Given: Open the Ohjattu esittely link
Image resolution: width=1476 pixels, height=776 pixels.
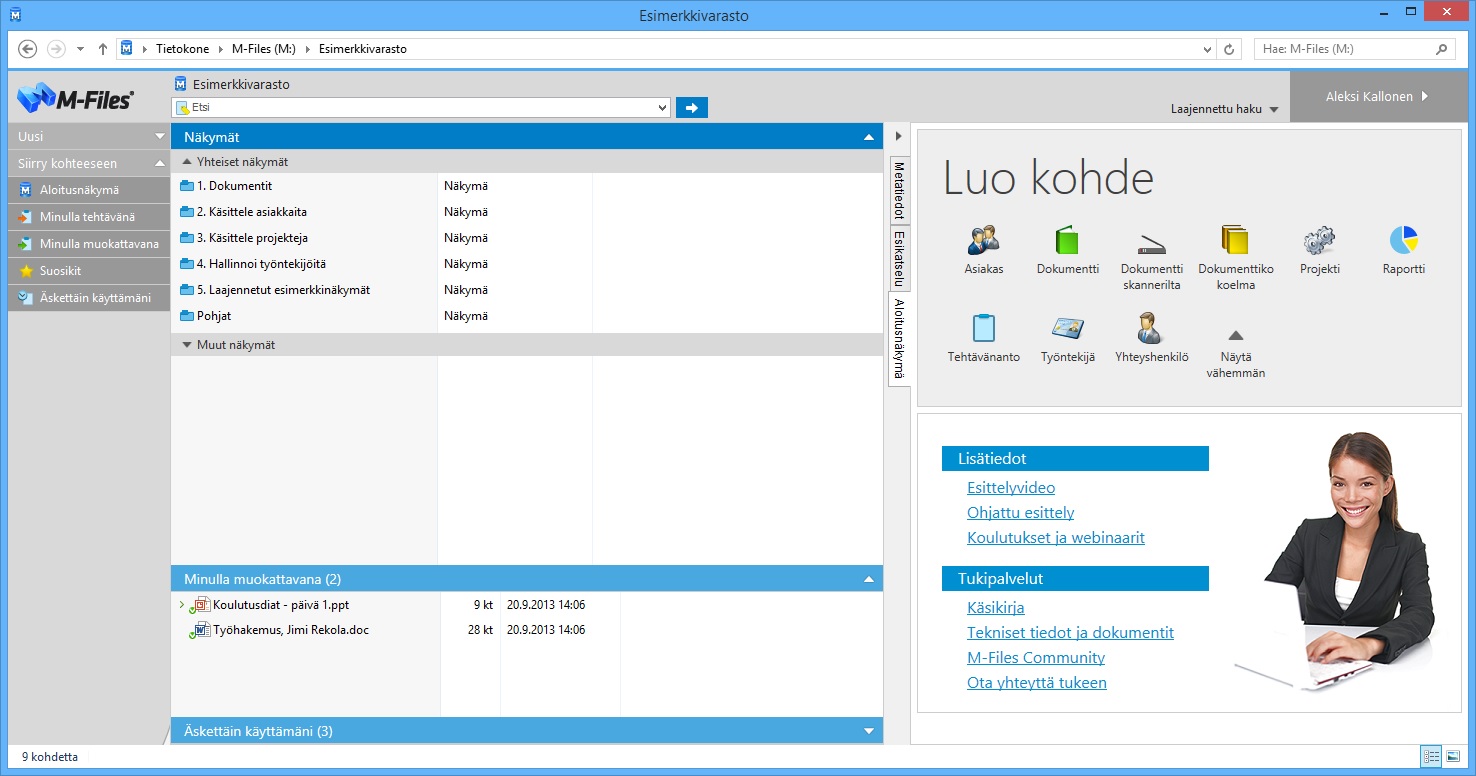Looking at the screenshot, I should coord(1020,513).
